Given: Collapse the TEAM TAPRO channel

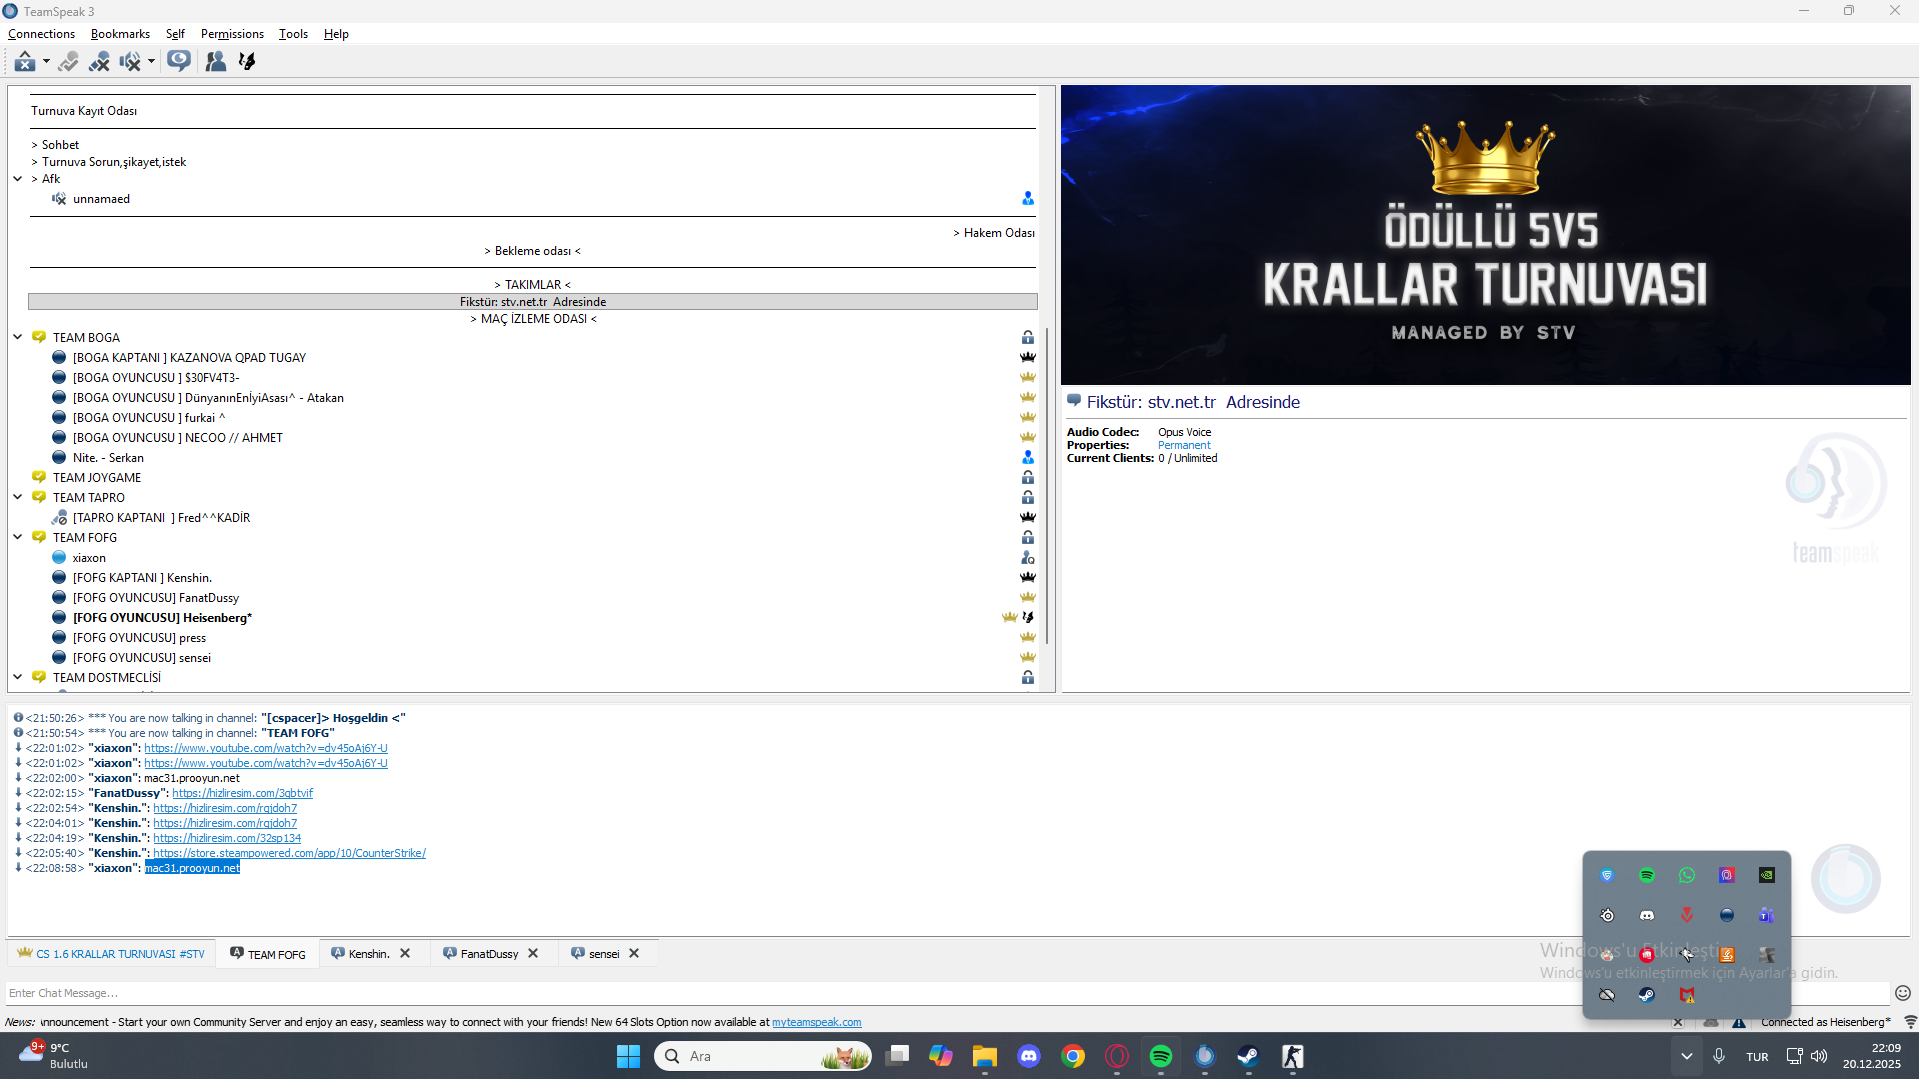Looking at the screenshot, I should tap(17, 497).
